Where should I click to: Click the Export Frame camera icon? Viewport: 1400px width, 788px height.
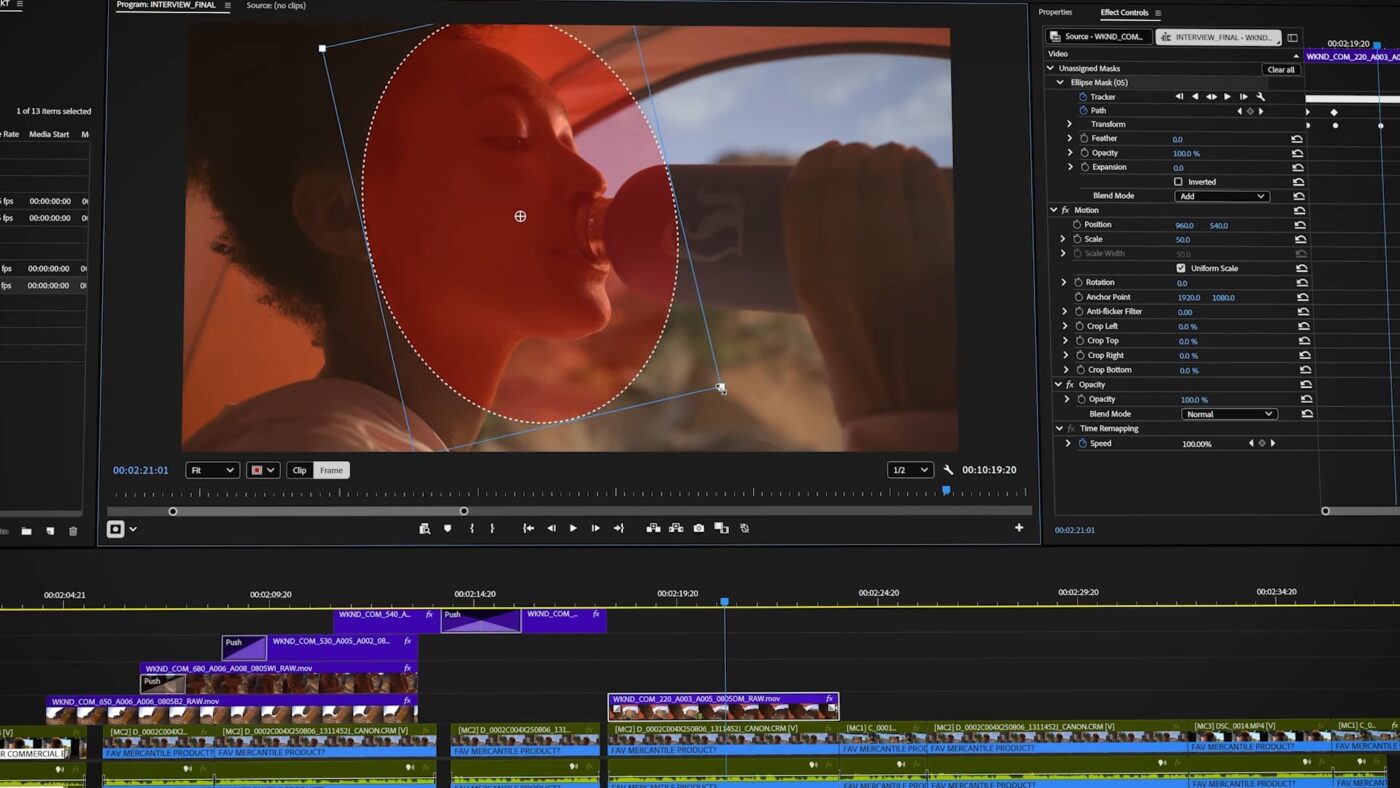point(699,528)
